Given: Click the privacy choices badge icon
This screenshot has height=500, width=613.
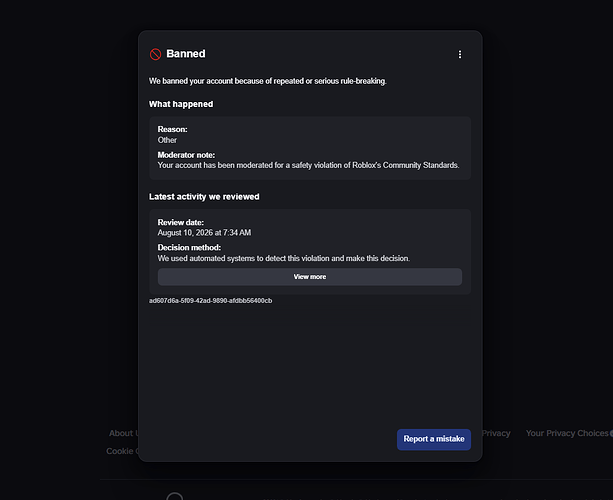Looking at the screenshot, I should pos(611,433).
